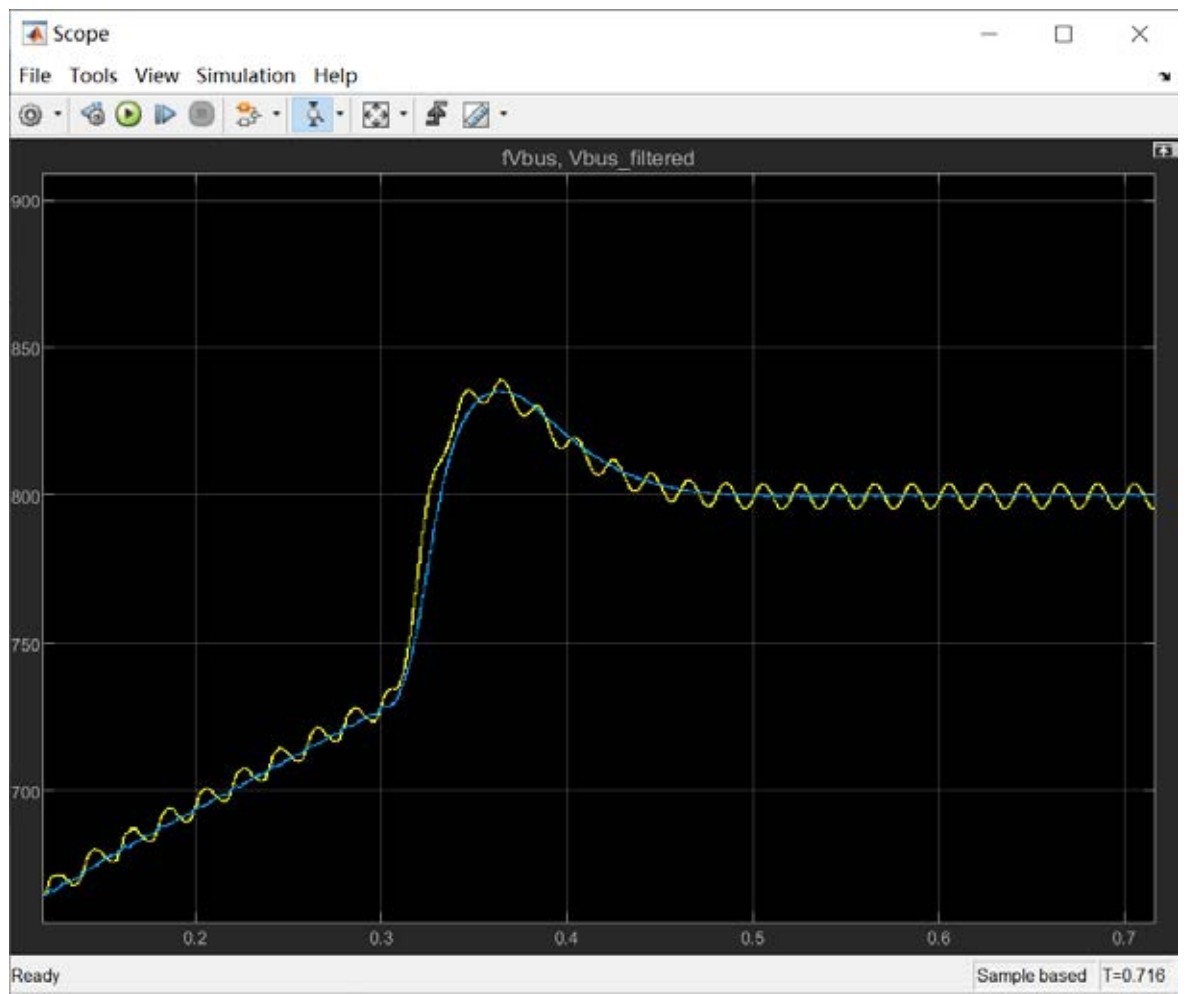Open the Help menu
Viewport: 1188px width, 994px height.
click(x=335, y=76)
